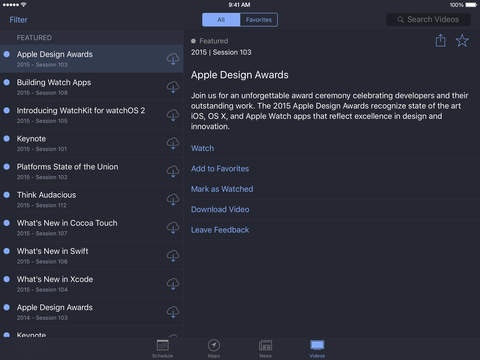Viewport: 480px width, 360px height.
Task: Tap the cloud download icon for 2014 Apple Design Awards
Action: (173, 312)
